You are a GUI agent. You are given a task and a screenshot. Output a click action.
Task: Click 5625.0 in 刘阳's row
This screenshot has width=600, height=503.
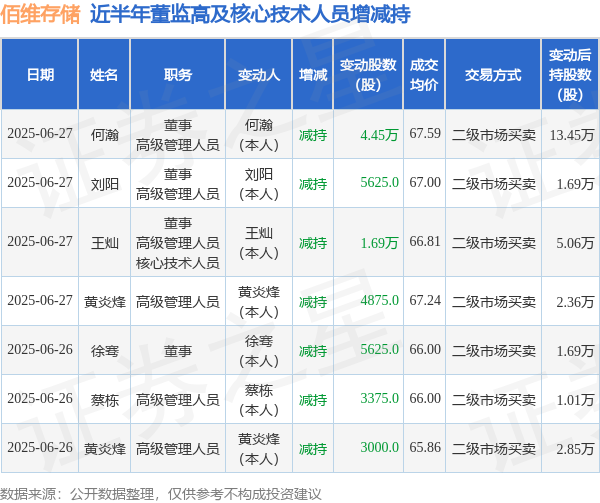point(380,182)
